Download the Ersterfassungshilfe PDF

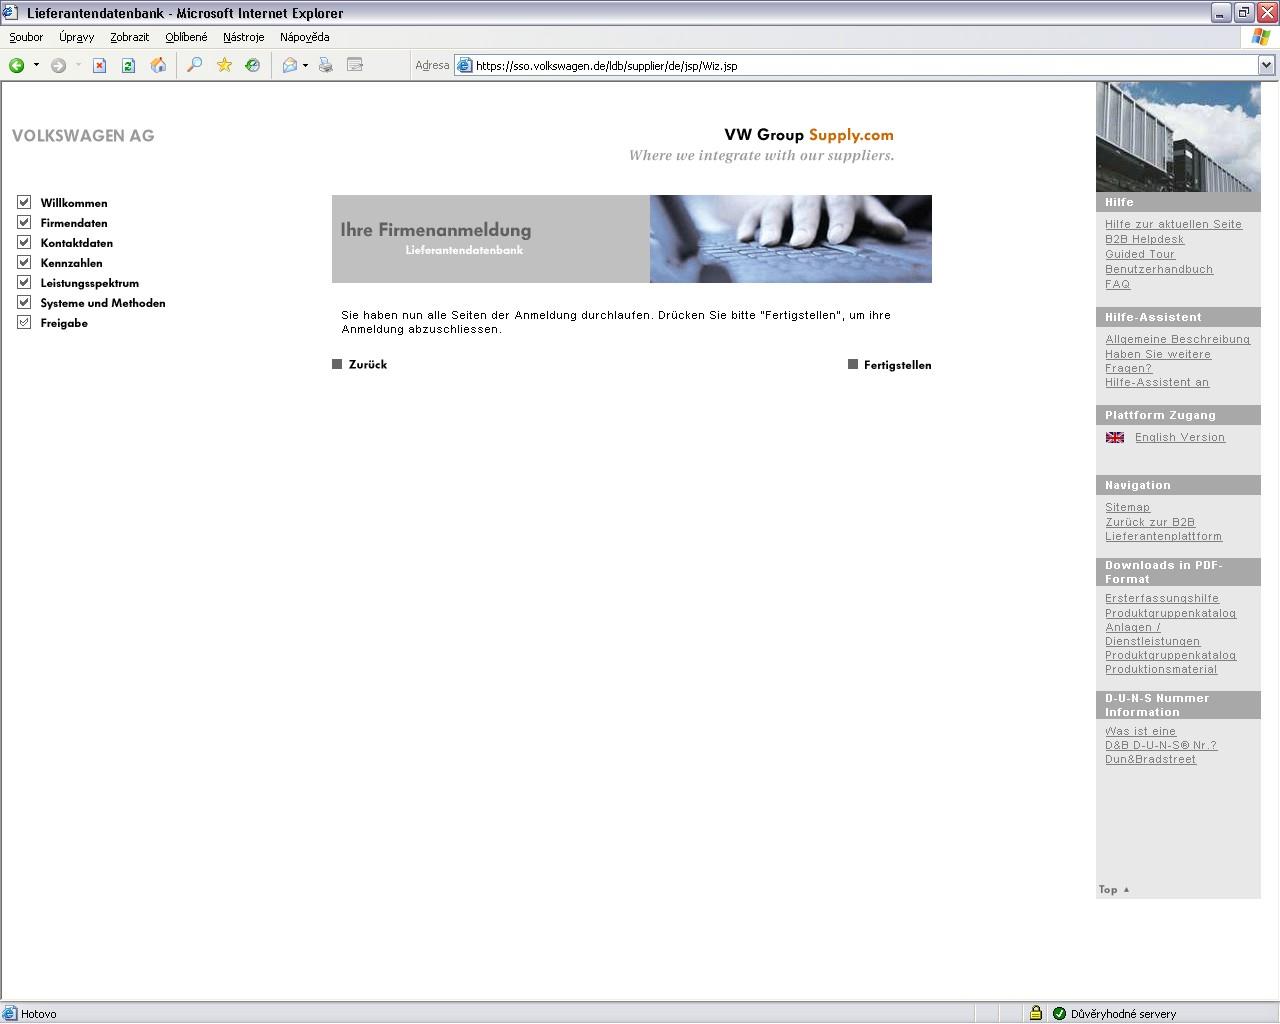1162,598
